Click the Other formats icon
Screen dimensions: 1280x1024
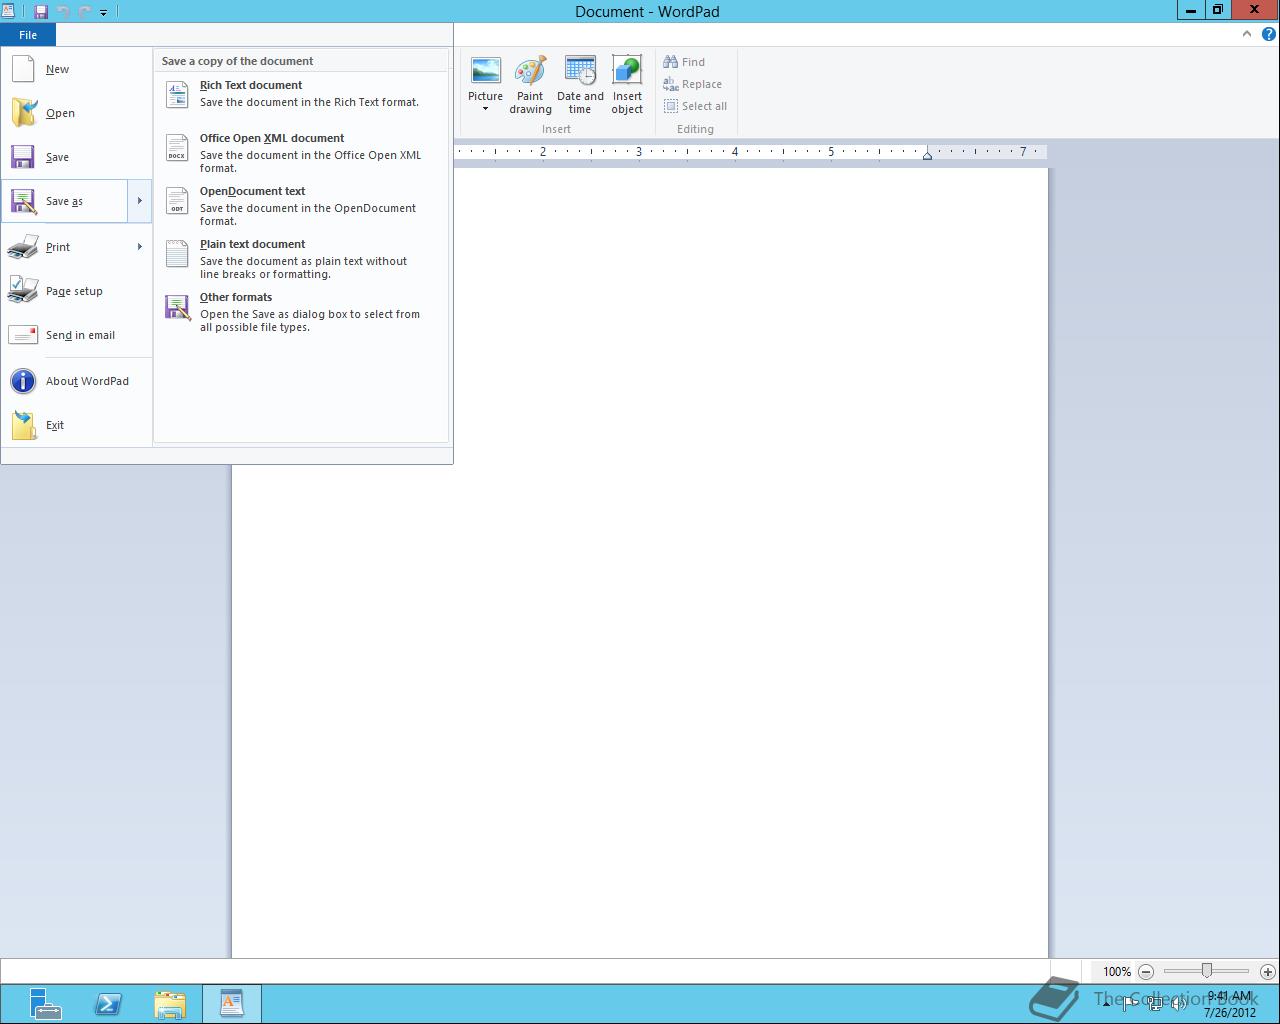(177, 306)
